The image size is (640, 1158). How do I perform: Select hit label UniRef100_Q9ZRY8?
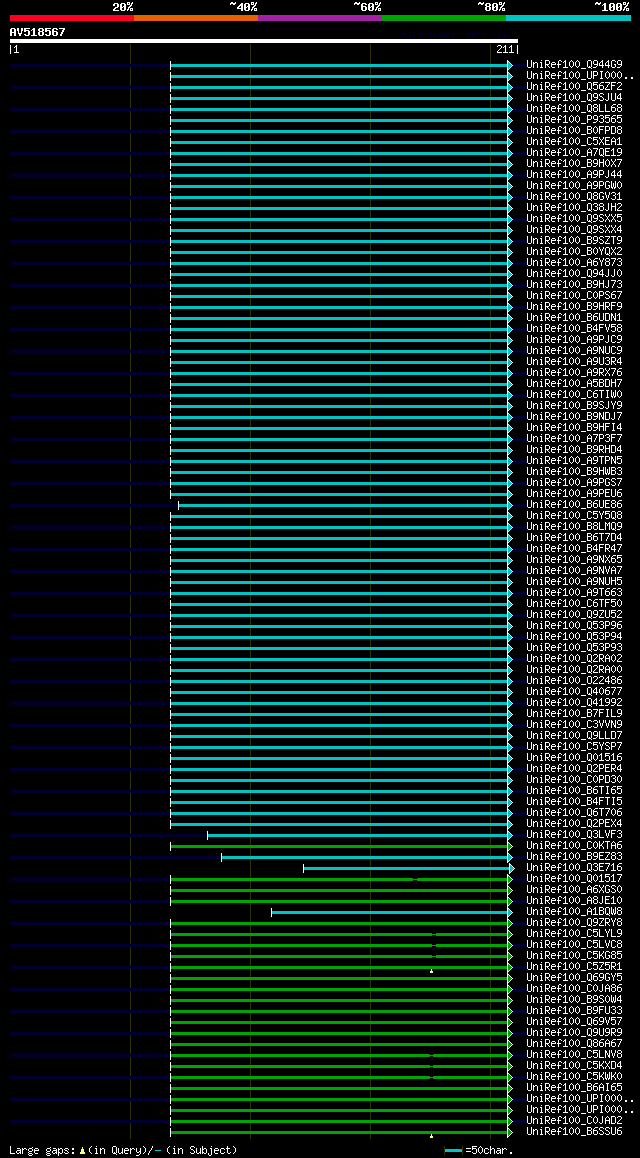click(574, 922)
